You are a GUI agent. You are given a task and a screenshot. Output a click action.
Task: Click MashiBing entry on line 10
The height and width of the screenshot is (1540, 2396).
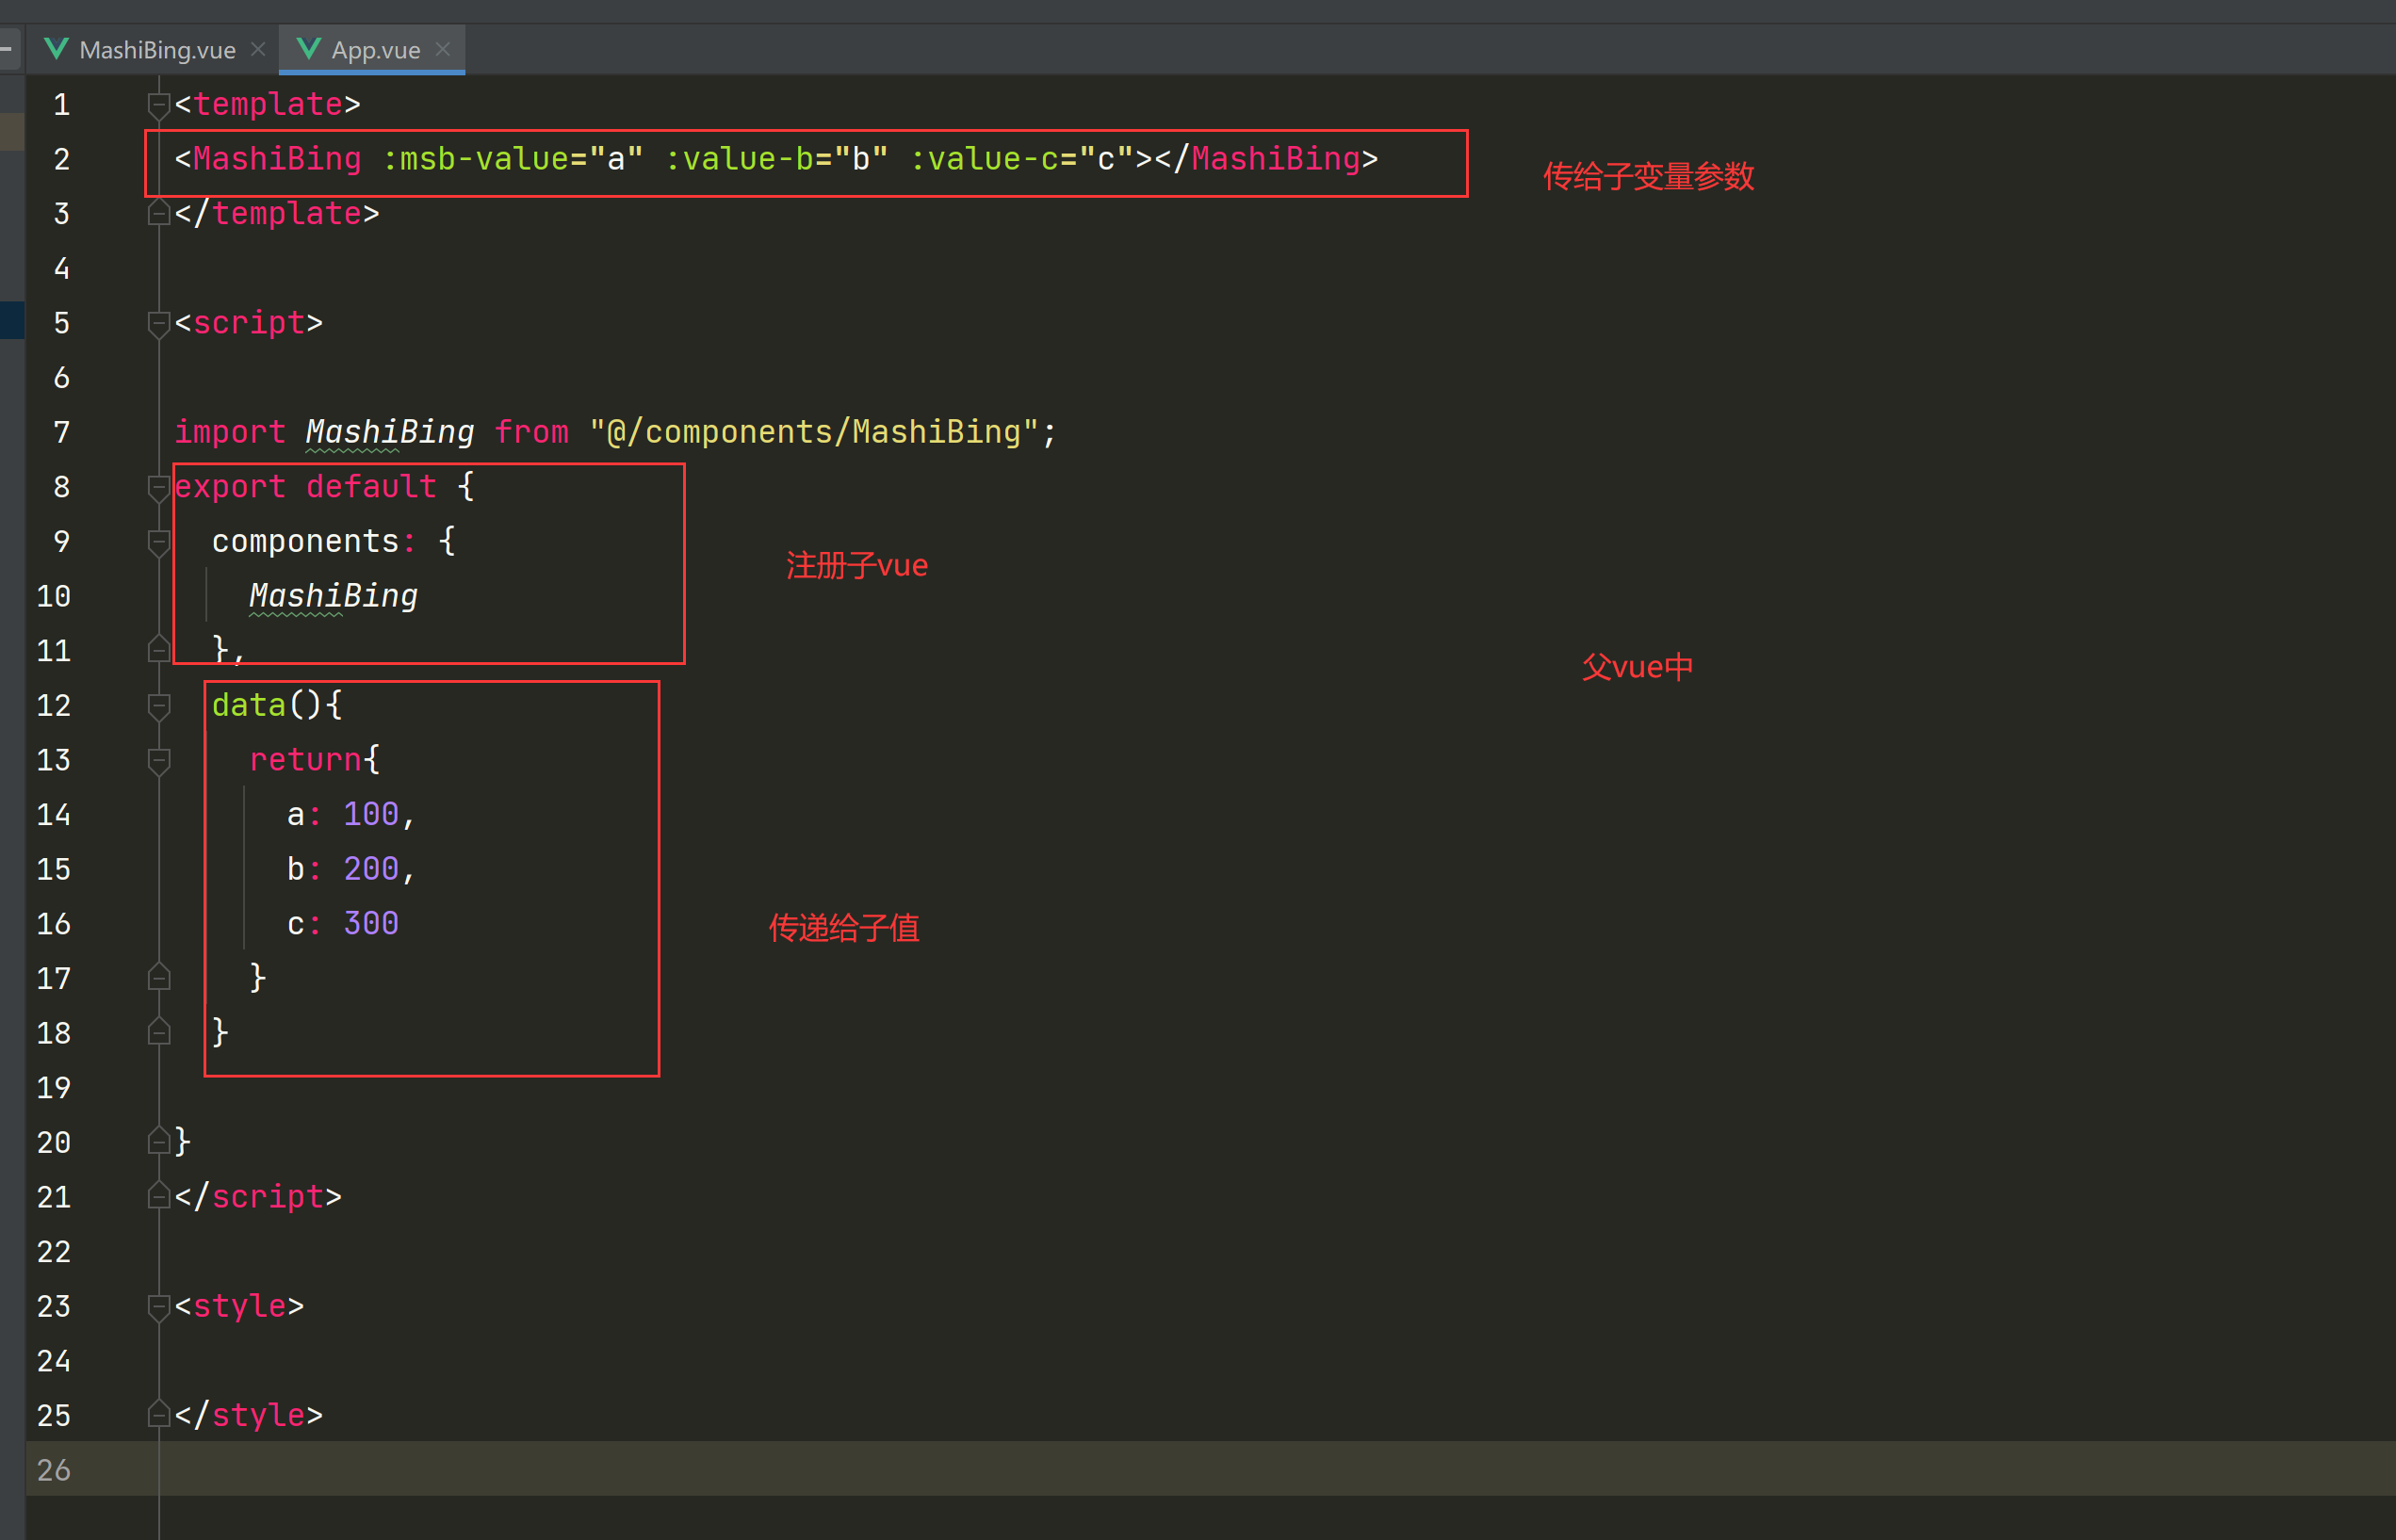333,596
